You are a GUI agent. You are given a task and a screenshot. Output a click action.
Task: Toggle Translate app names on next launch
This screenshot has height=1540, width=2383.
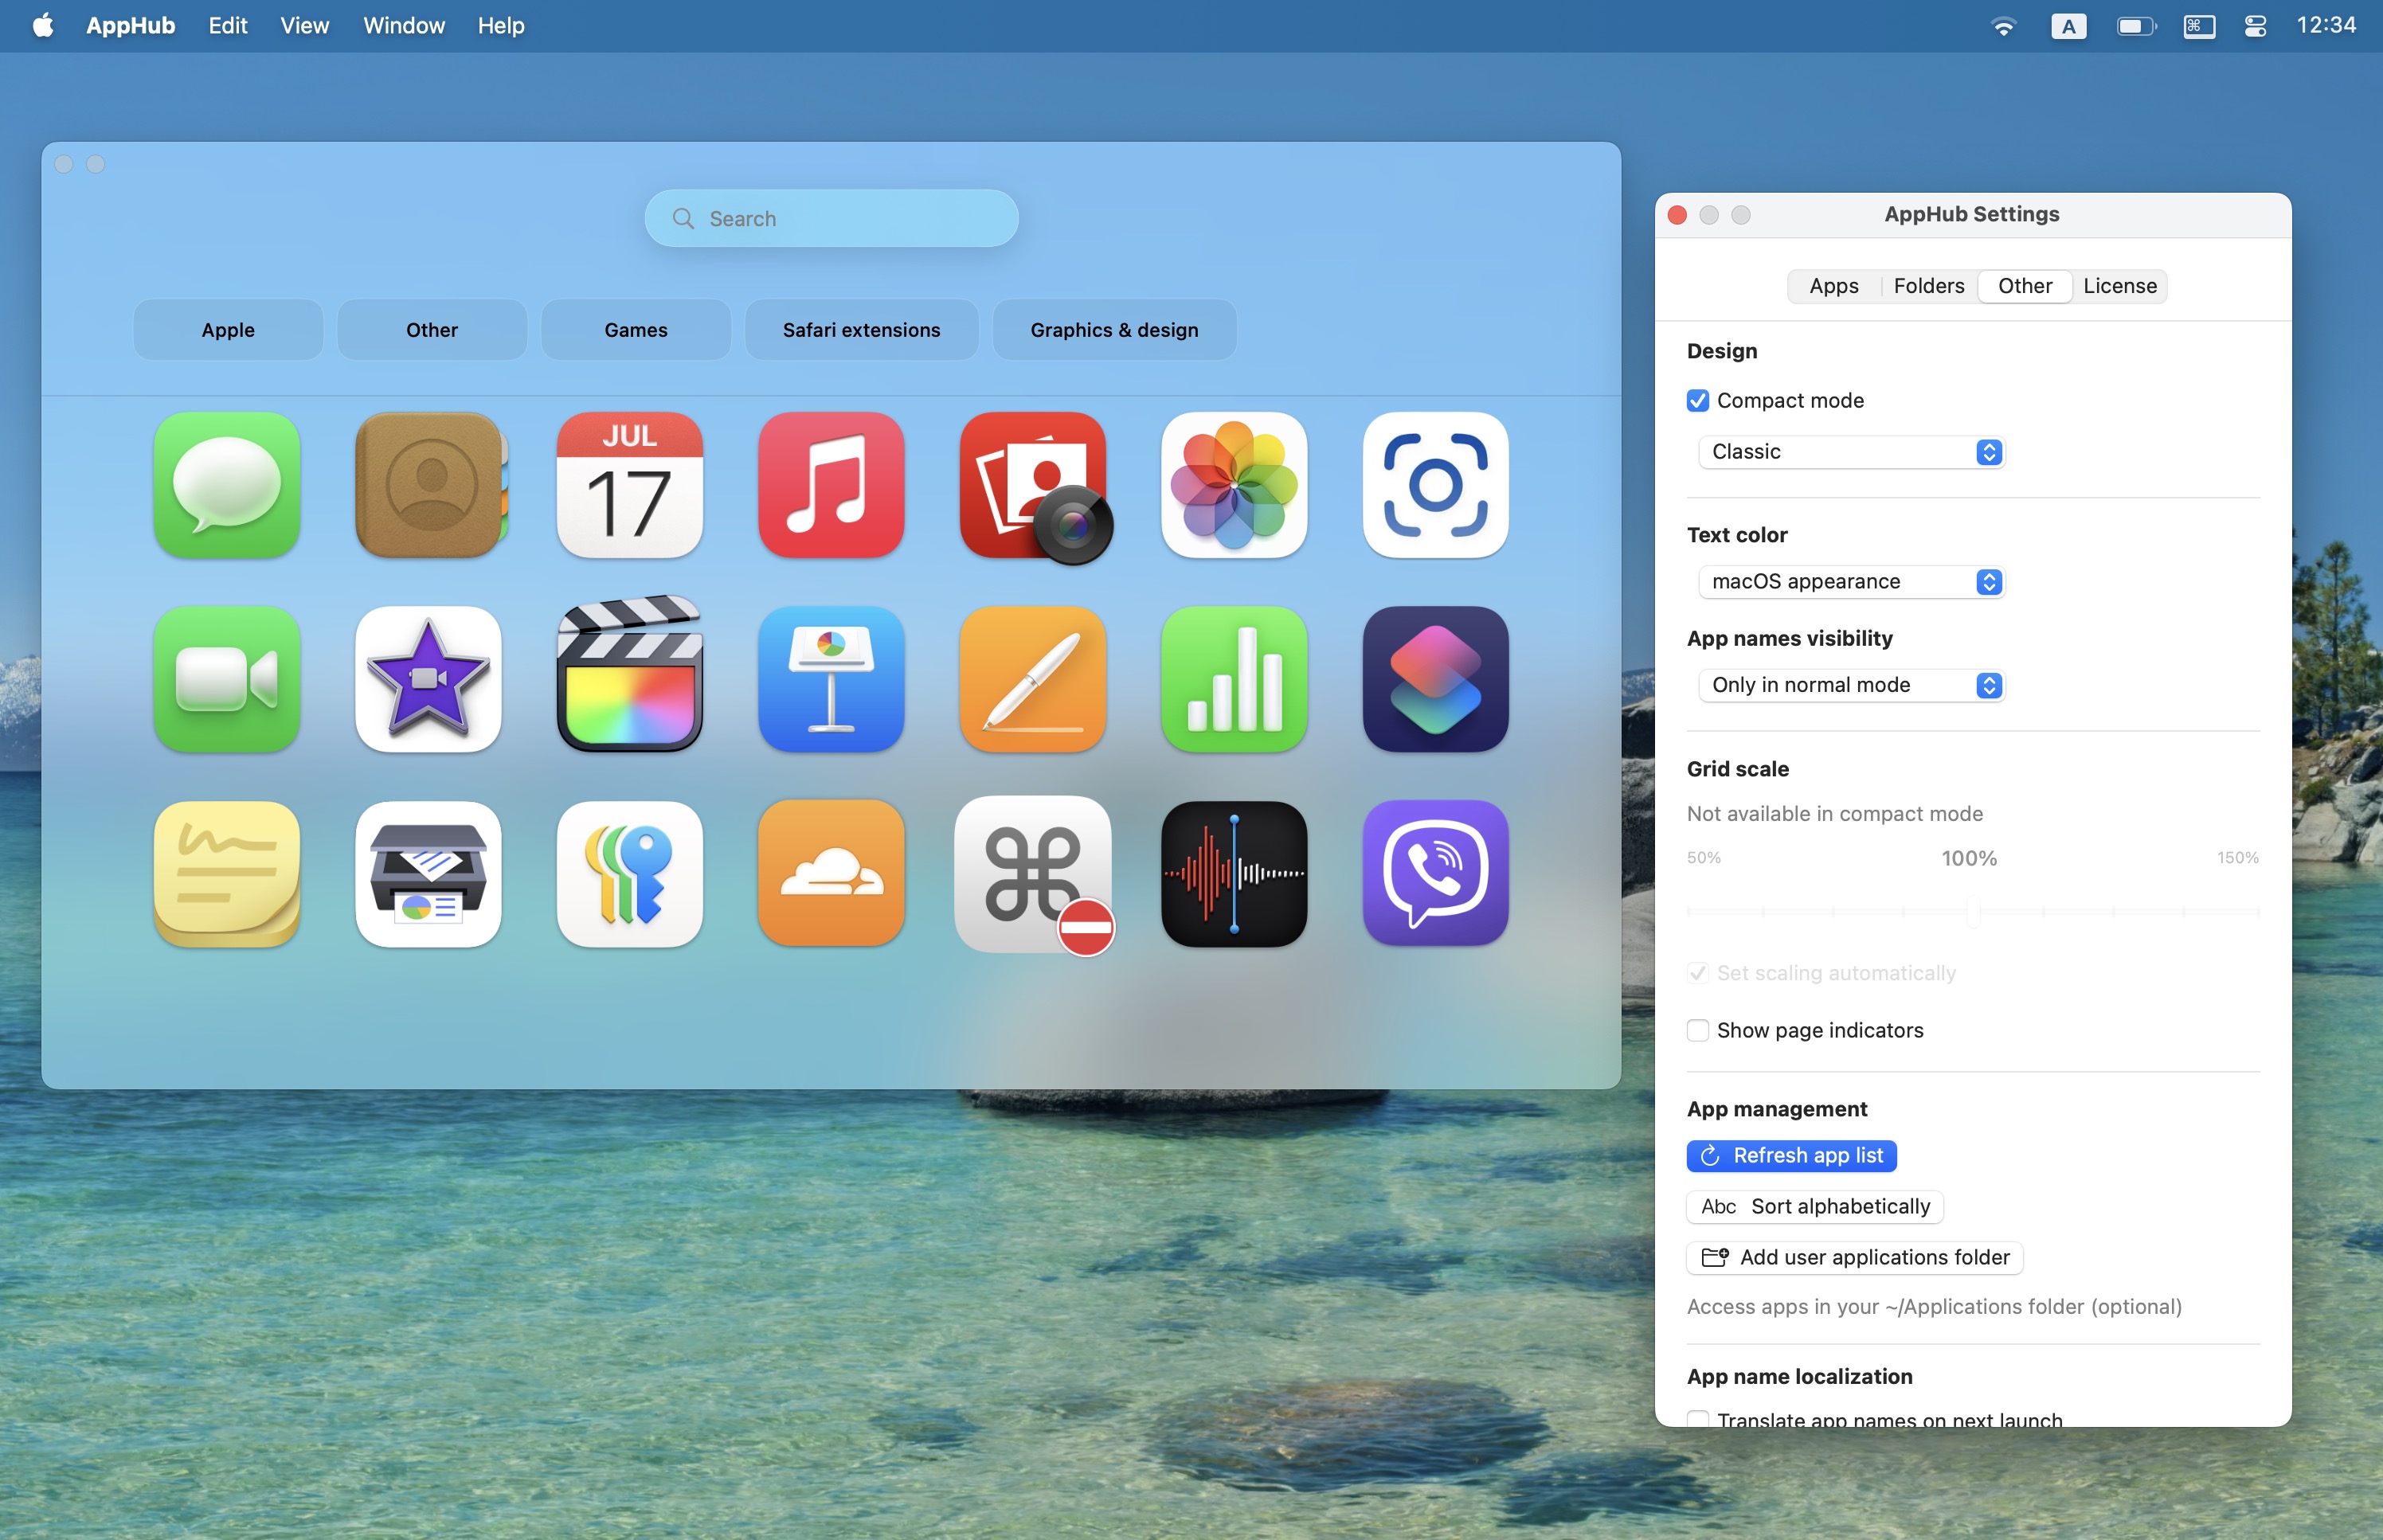(x=1698, y=1418)
